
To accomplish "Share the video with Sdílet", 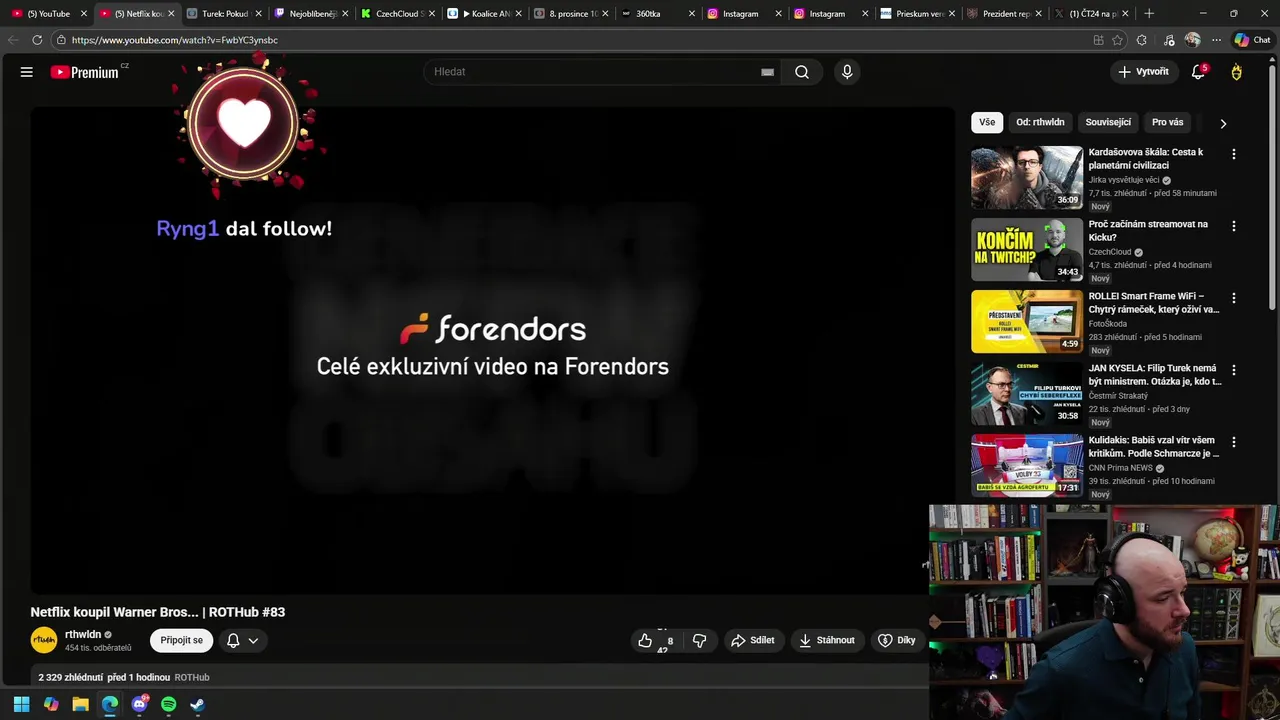I will [x=752, y=640].
